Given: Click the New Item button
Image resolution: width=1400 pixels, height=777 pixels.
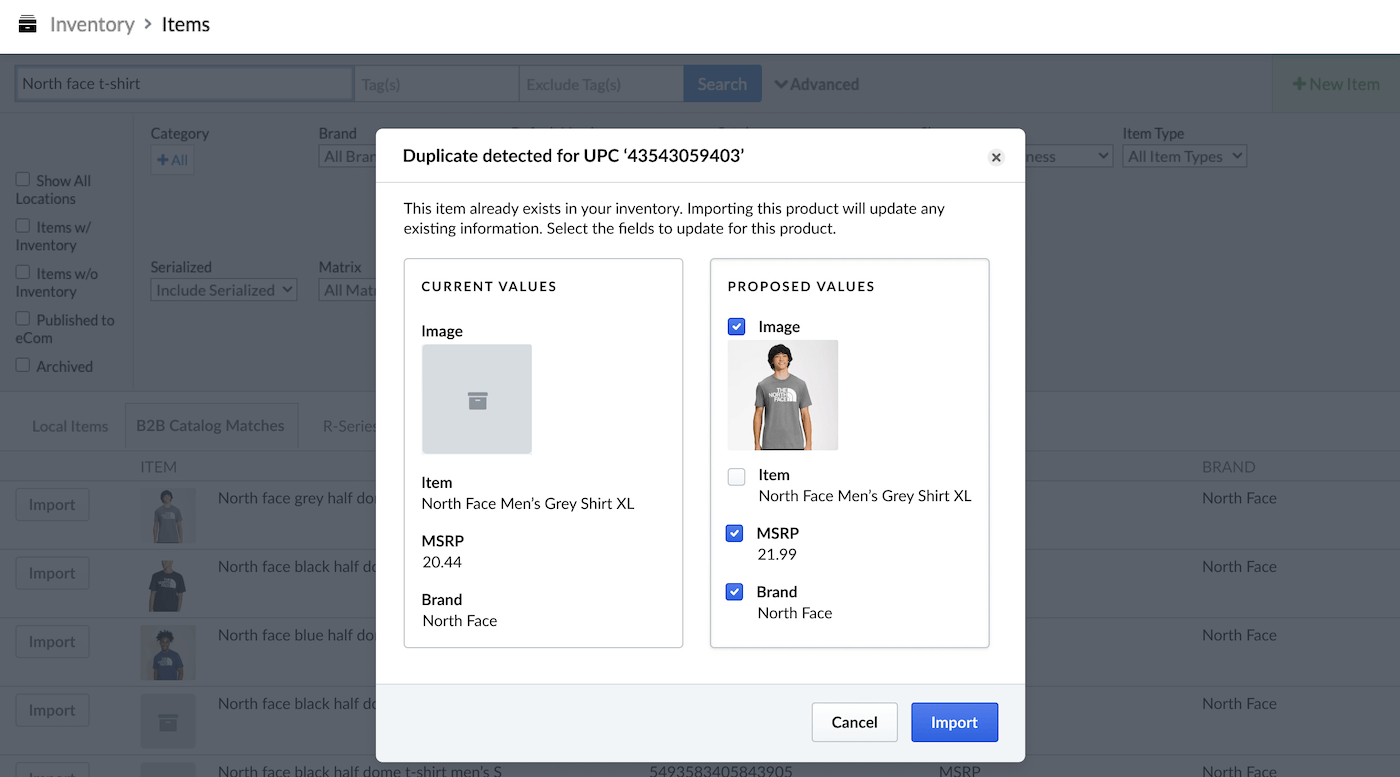Looking at the screenshot, I should [1336, 84].
